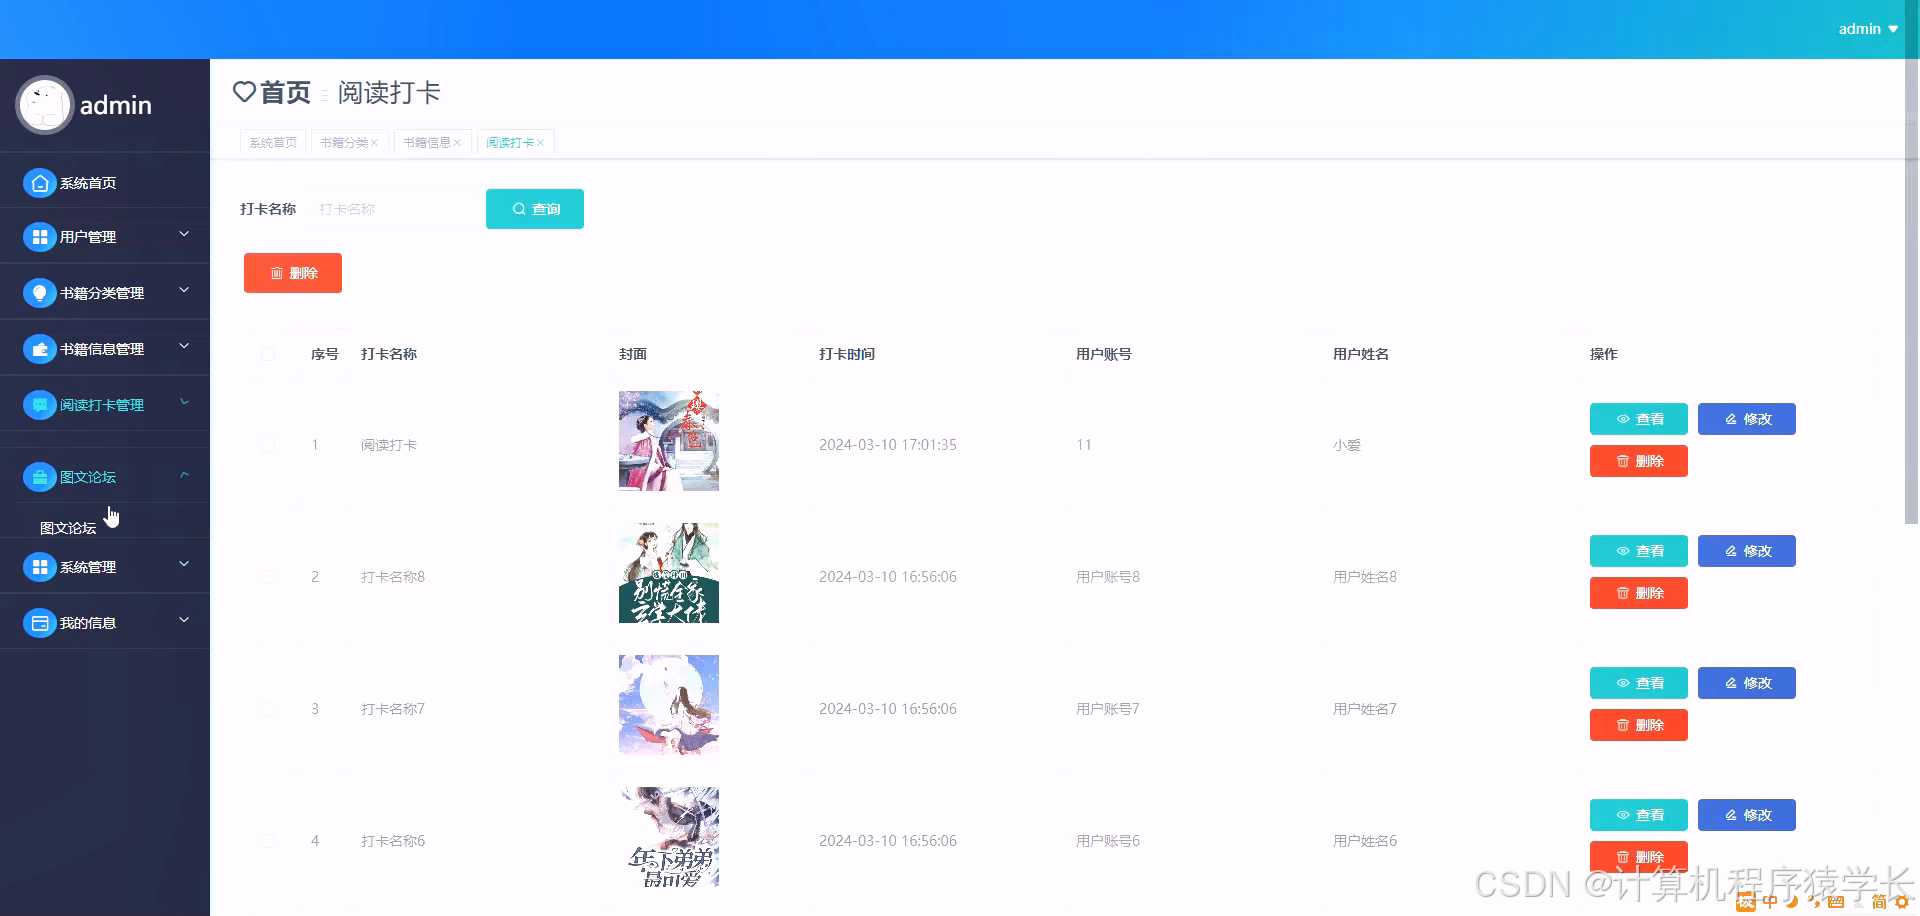The height and width of the screenshot is (916, 1920).
Task: Click the cell text 用户姓名7
Action: [x=1364, y=709]
